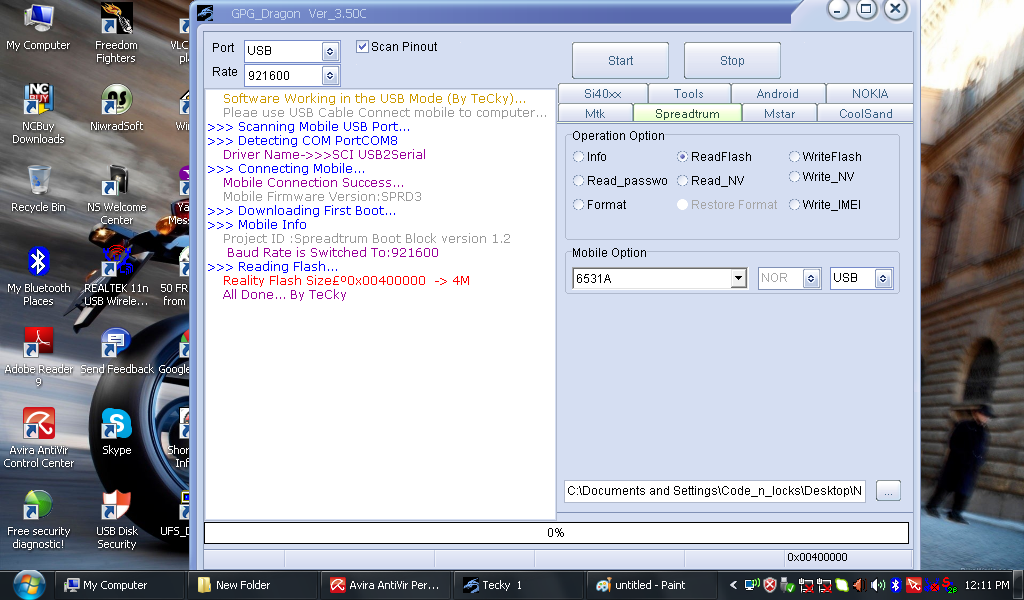Open untitled - Paint from the taskbar
Screen dimensions: 1024x600
pos(652,585)
